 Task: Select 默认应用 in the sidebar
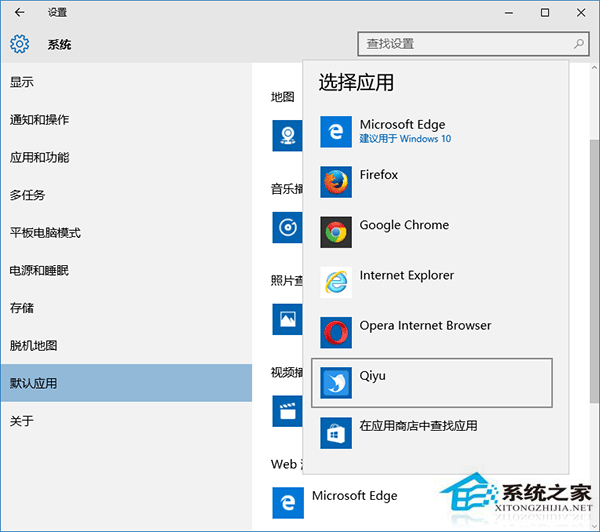[x=126, y=383]
